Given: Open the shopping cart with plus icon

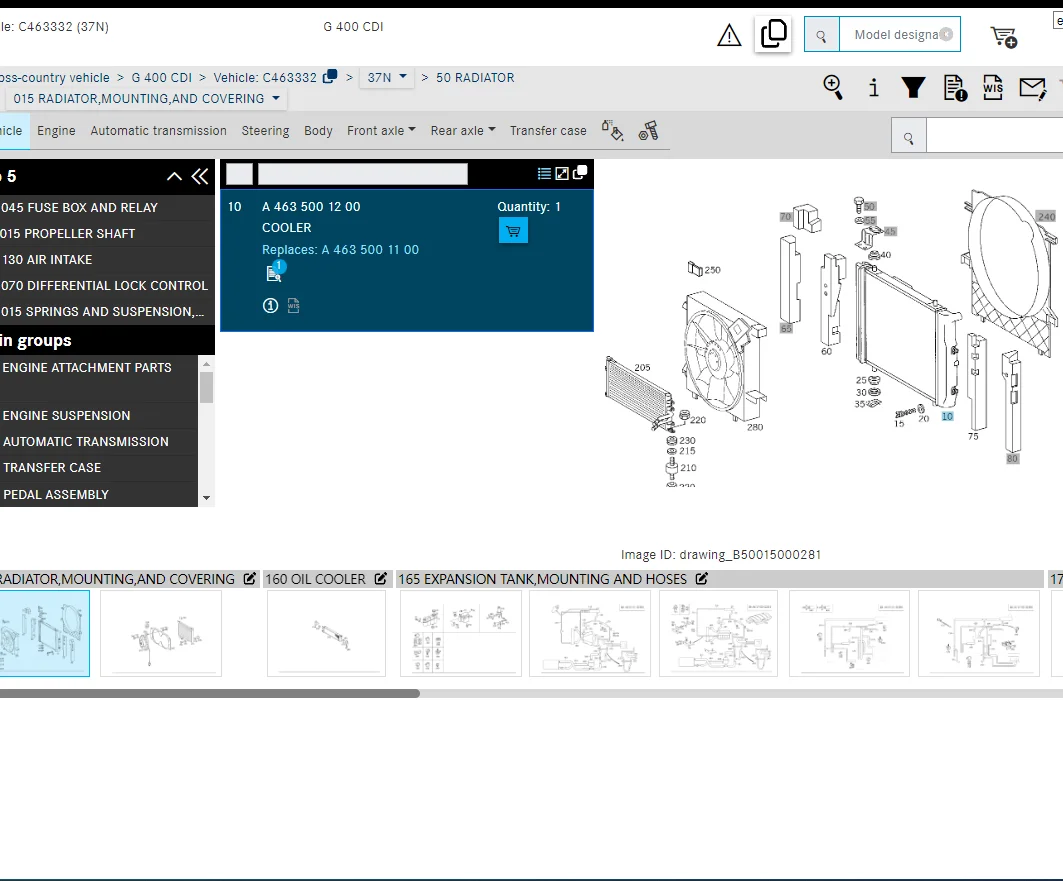Looking at the screenshot, I should point(1003,37).
